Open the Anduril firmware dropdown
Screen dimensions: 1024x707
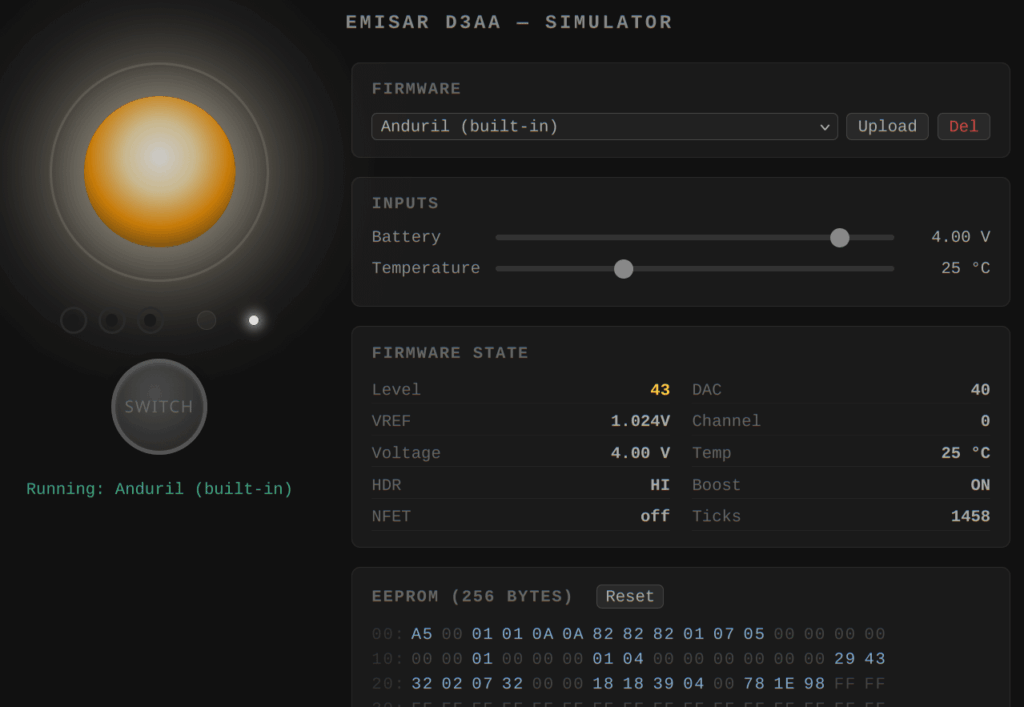604,126
